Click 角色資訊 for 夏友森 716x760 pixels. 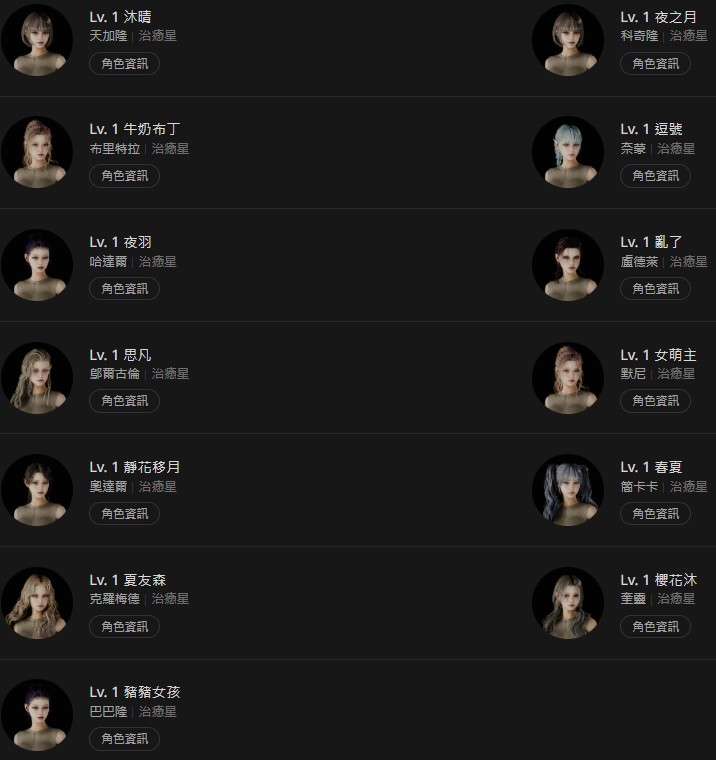point(124,626)
